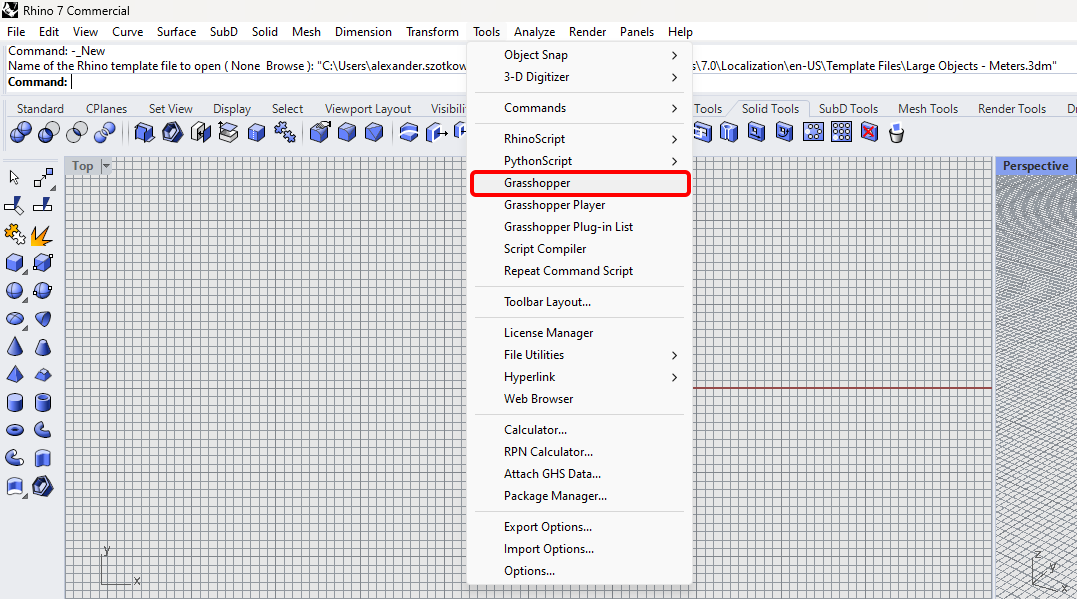Select the Cone tool
This screenshot has height=599, width=1077.
pyautogui.click(x=14, y=347)
